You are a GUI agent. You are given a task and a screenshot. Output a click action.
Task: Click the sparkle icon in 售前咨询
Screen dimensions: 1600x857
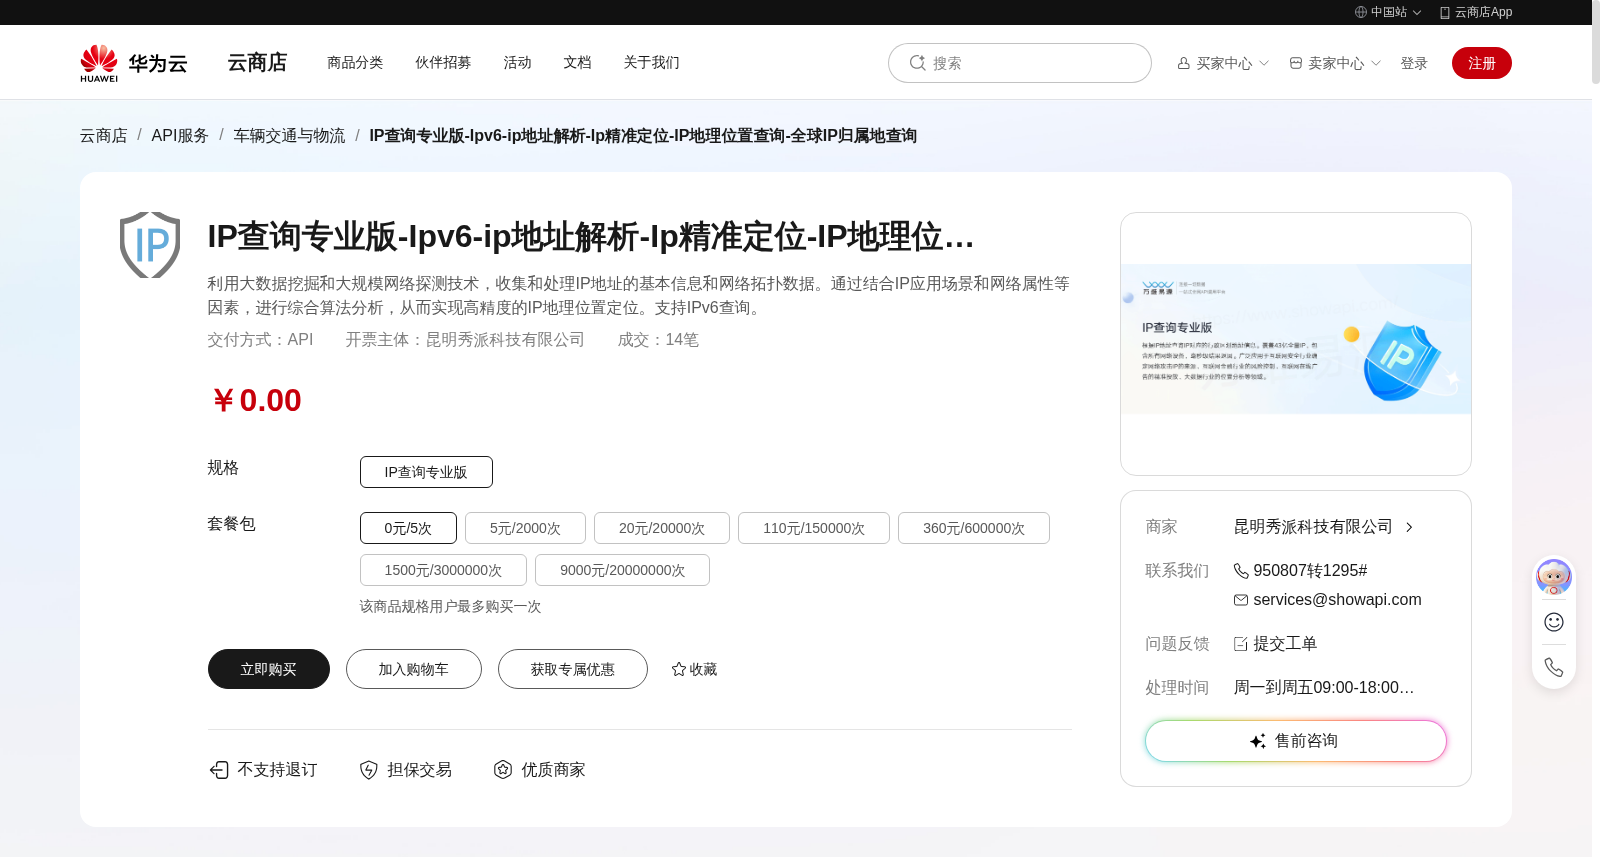coord(1258,741)
